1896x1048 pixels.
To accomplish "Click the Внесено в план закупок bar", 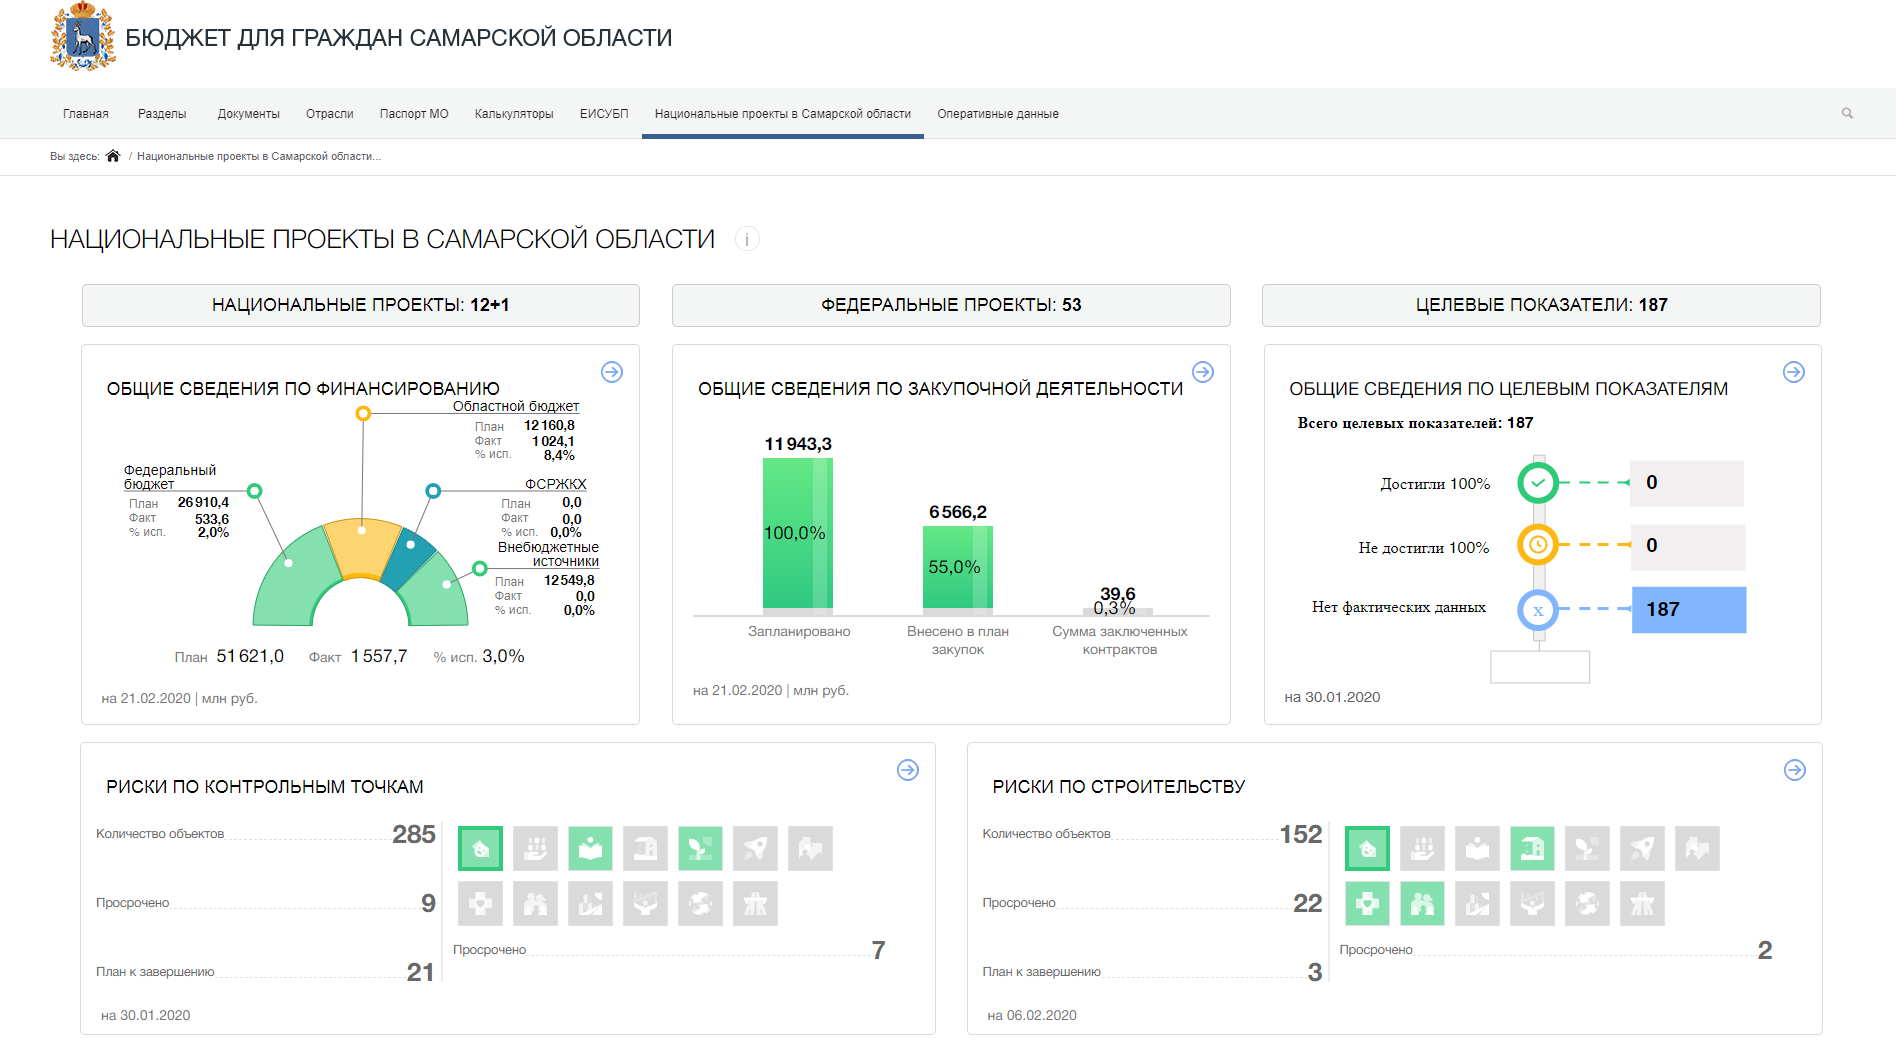I will (958, 570).
